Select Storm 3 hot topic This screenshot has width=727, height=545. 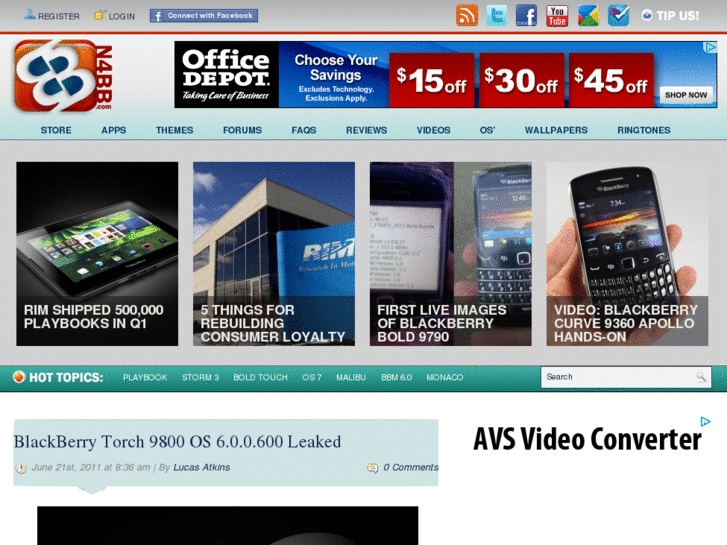(x=200, y=378)
